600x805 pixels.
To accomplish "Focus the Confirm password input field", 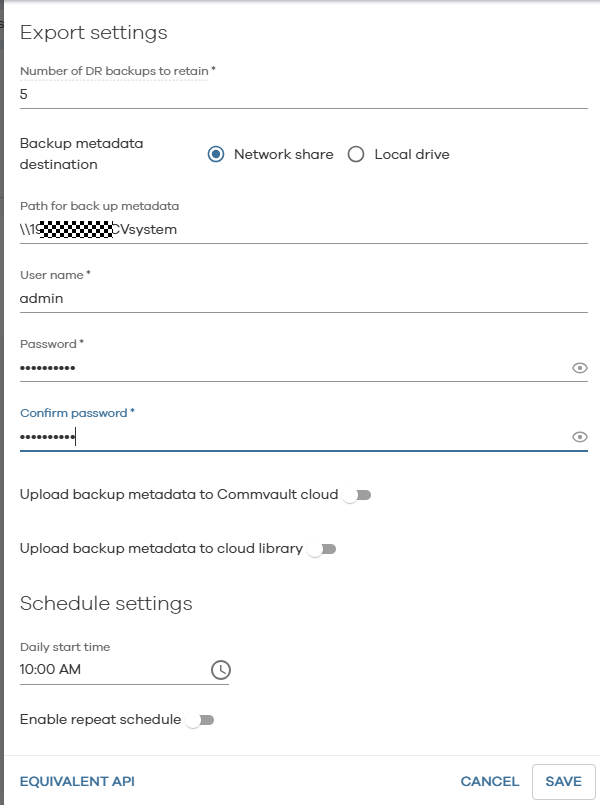I will [x=290, y=437].
